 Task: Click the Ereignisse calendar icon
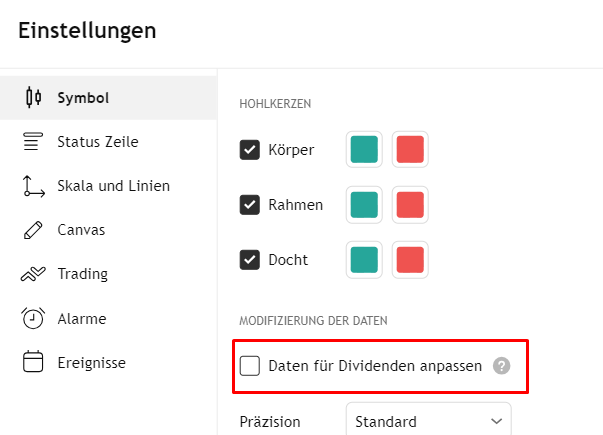(34, 363)
